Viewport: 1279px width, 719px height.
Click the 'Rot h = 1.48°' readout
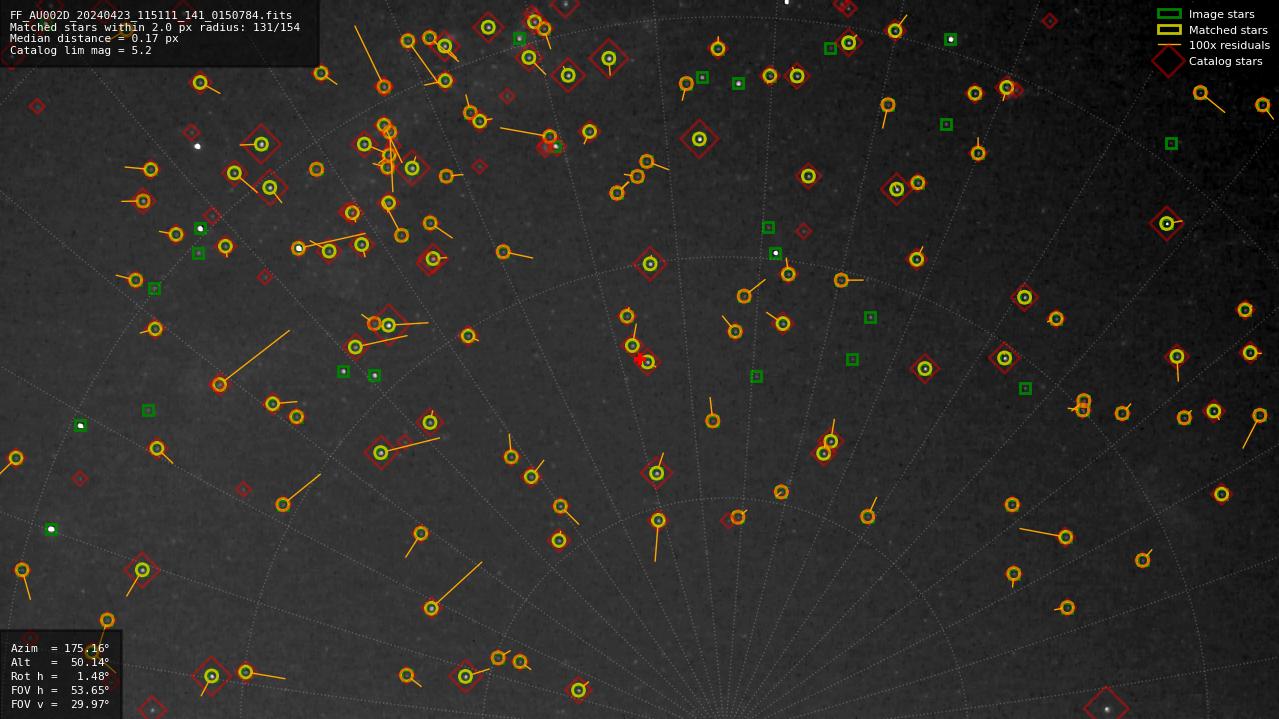click(60, 676)
